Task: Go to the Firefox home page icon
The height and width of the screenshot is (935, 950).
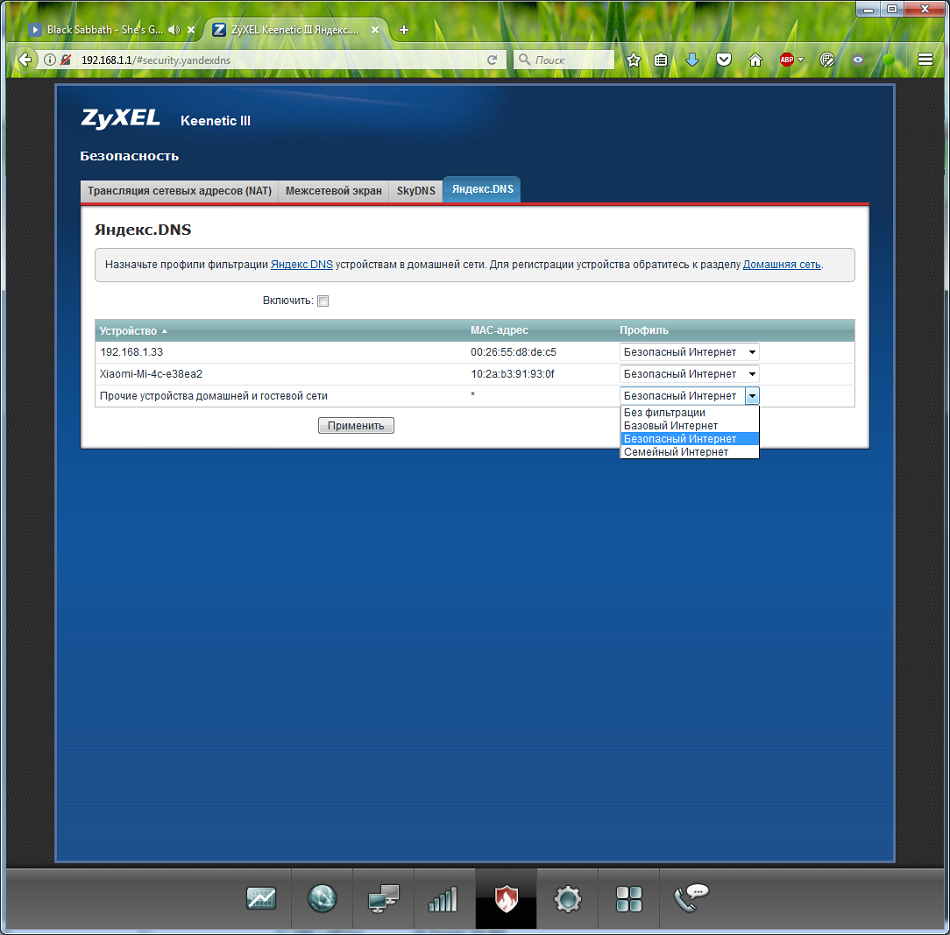Action: (755, 59)
